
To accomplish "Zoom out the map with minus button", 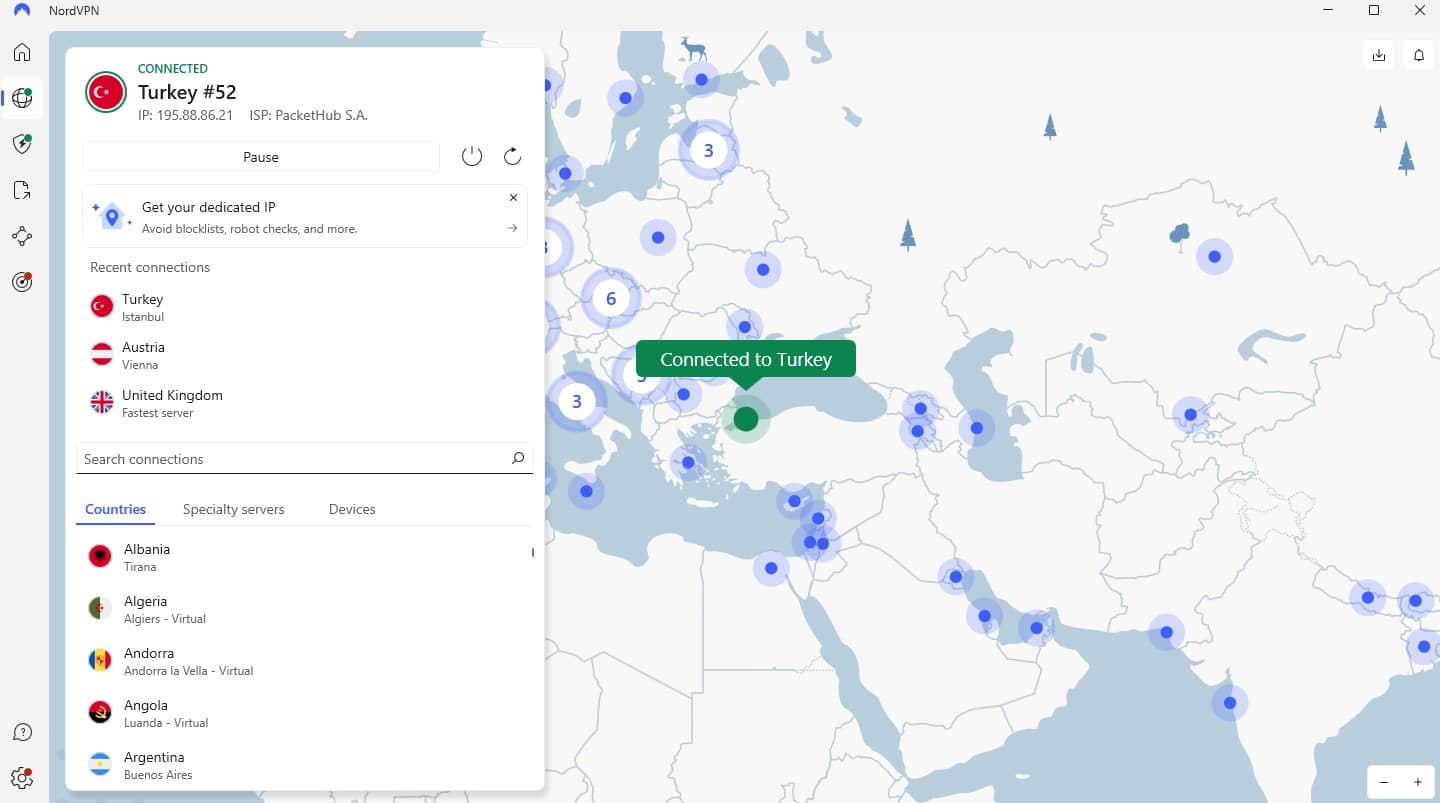I will pyautogui.click(x=1384, y=782).
